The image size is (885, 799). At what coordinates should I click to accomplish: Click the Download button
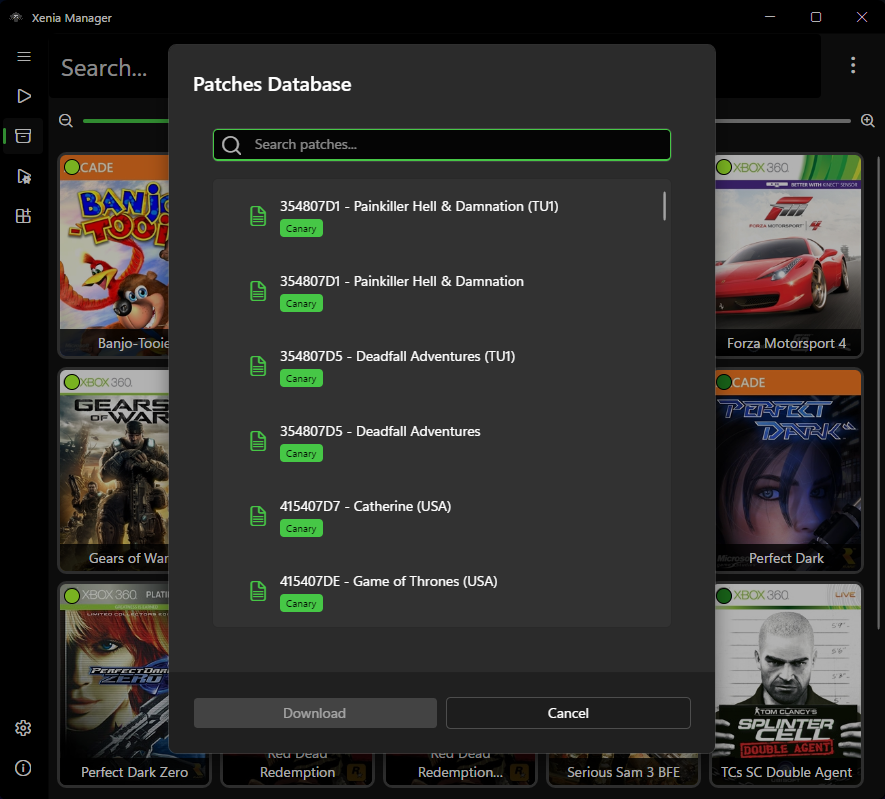[x=315, y=713]
